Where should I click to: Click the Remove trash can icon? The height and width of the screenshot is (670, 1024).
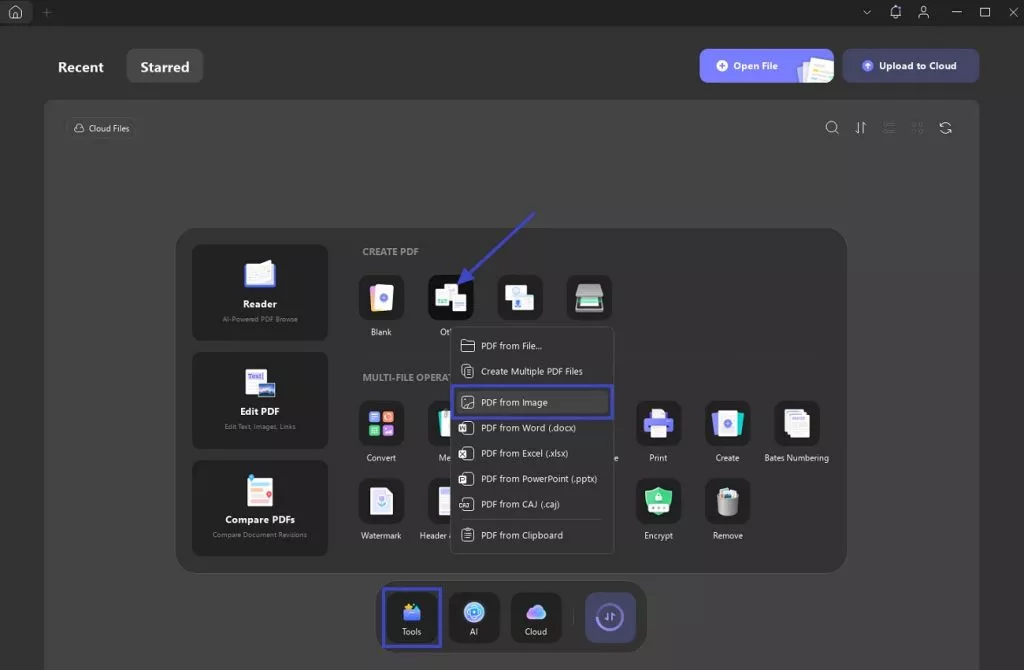[x=727, y=501]
